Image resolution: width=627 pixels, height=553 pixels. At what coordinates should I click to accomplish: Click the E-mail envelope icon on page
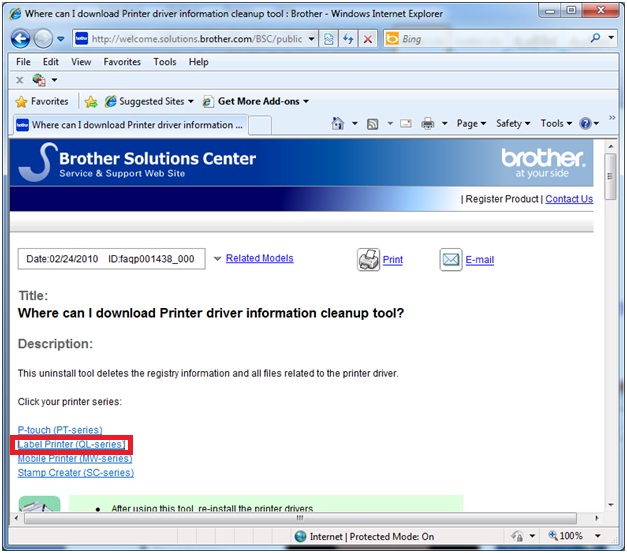coord(451,259)
